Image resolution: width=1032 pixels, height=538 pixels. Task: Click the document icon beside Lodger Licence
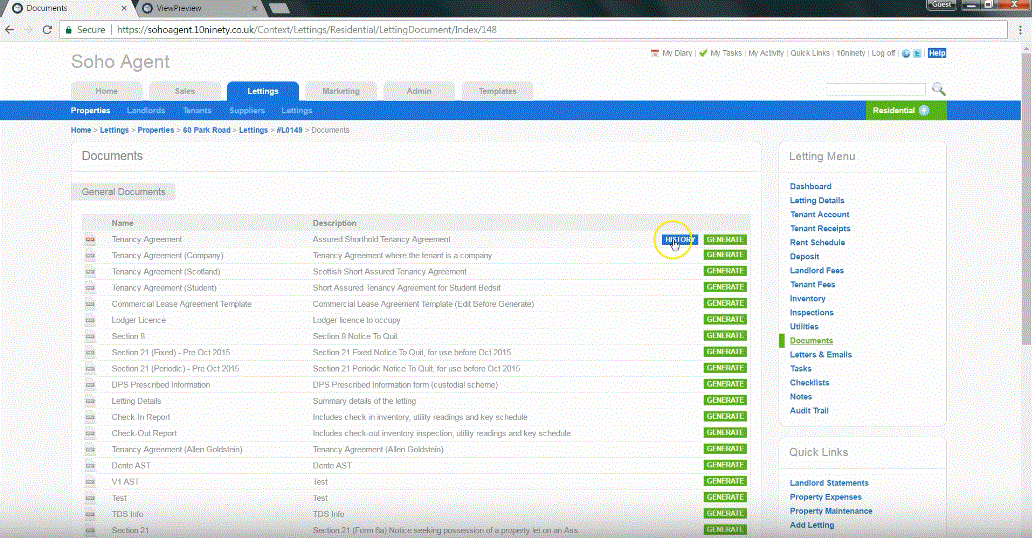[90, 320]
